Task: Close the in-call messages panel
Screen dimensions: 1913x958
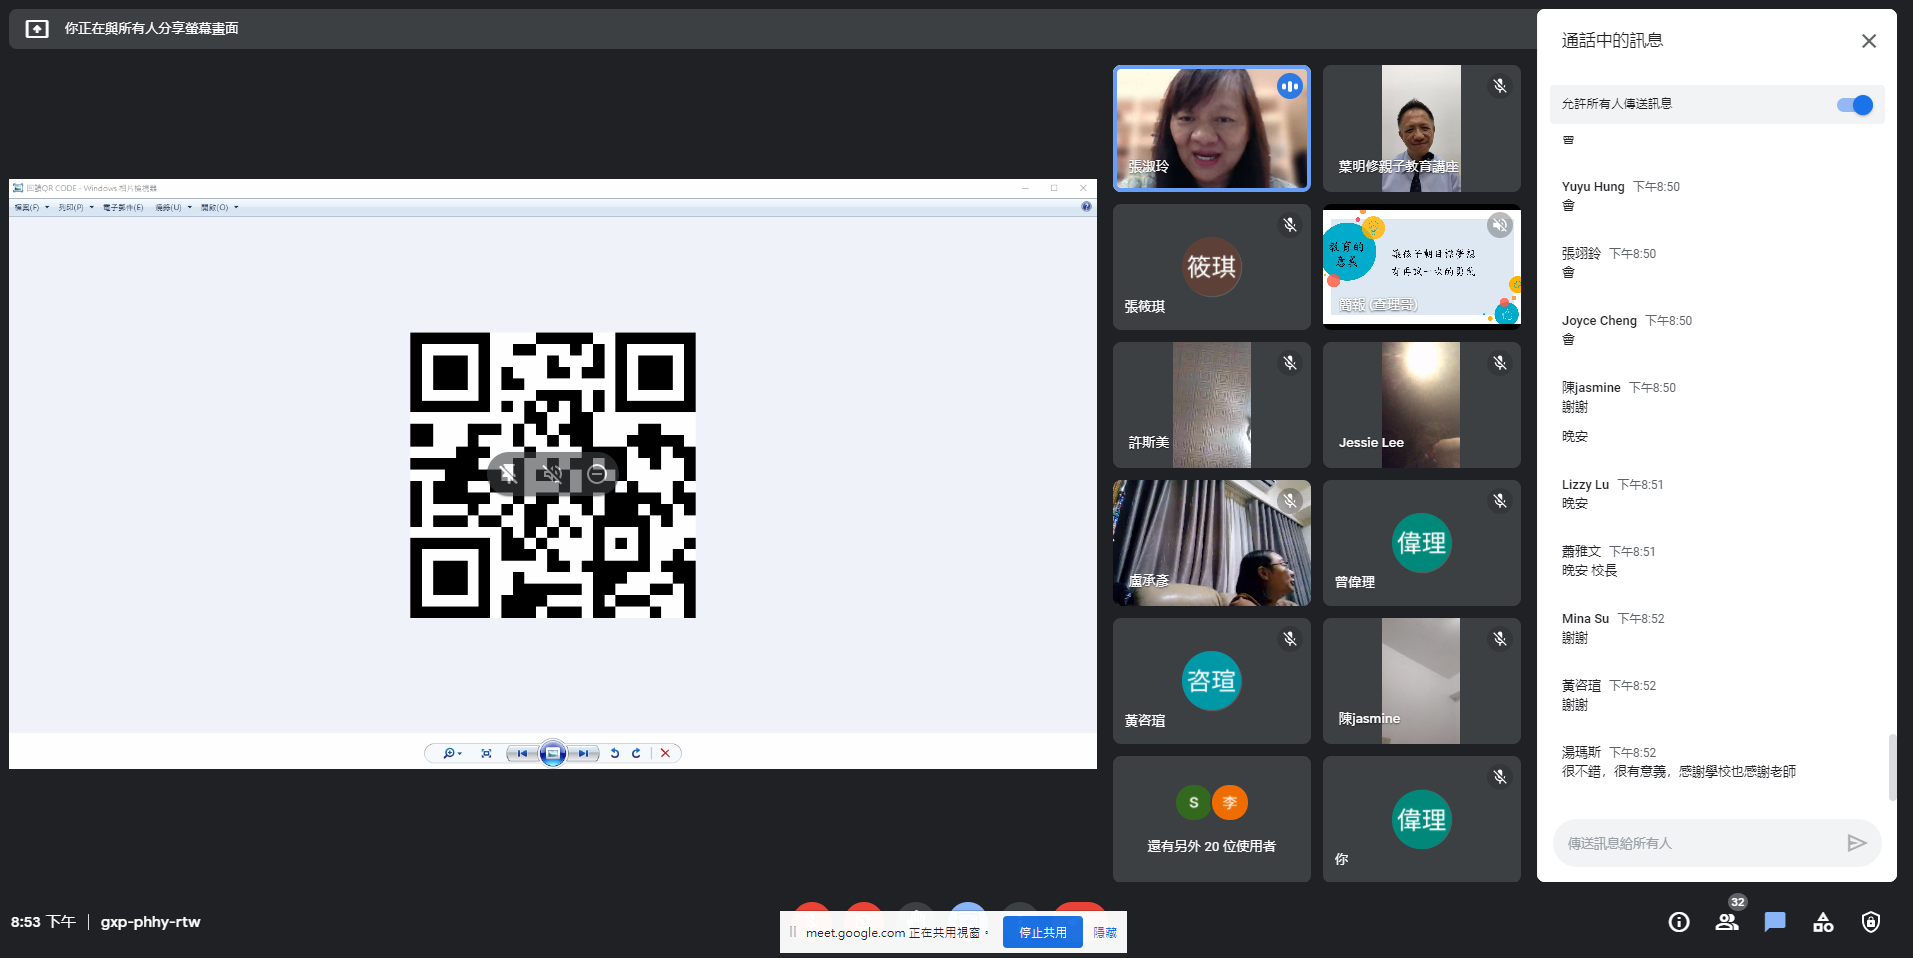Action: click(x=1868, y=41)
